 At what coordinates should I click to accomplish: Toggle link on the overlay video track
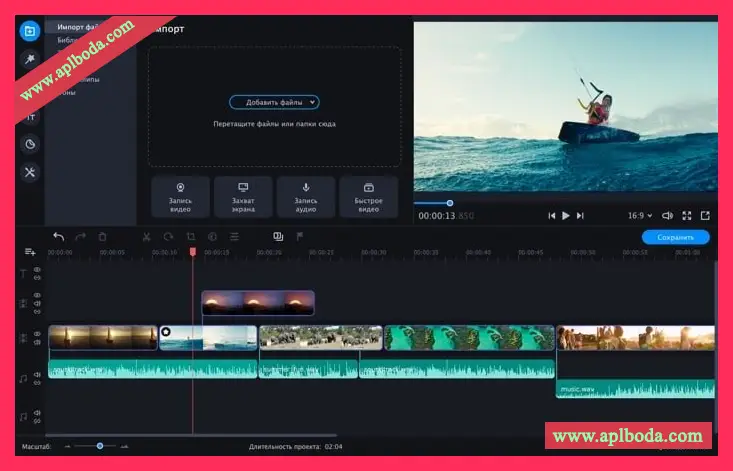(x=37, y=312)
